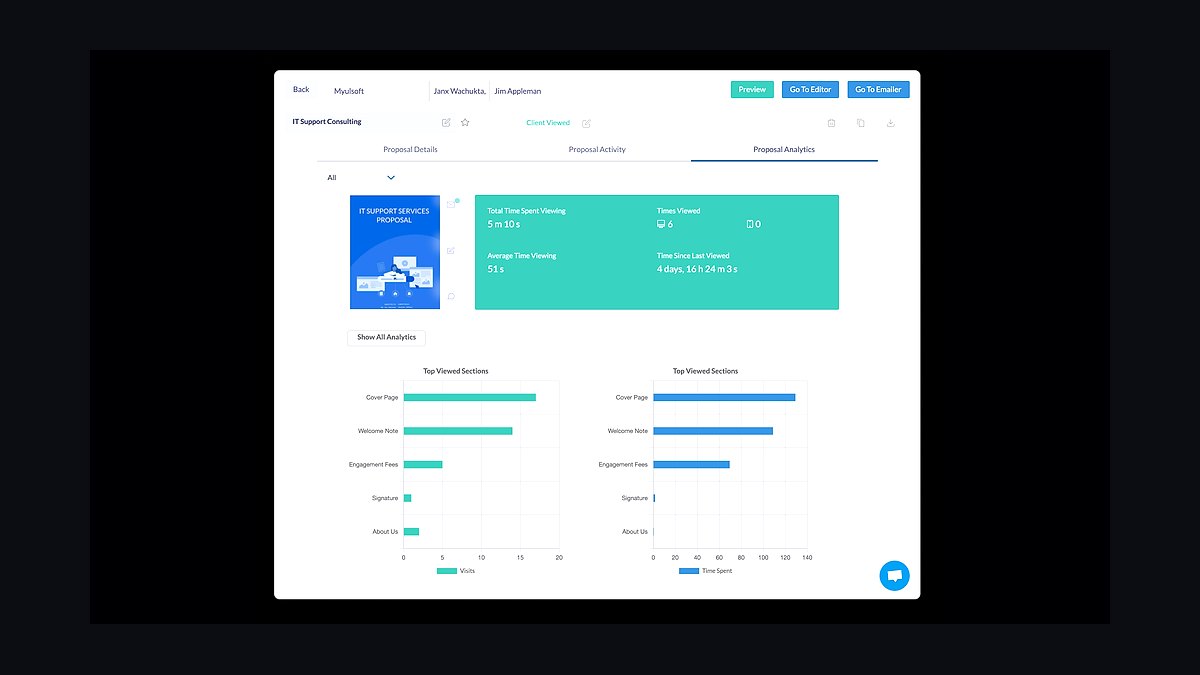This screenshot has height=675, width=1200.
Task: Click the Engagement Fees bar in Visits chart
Action: 423,464
